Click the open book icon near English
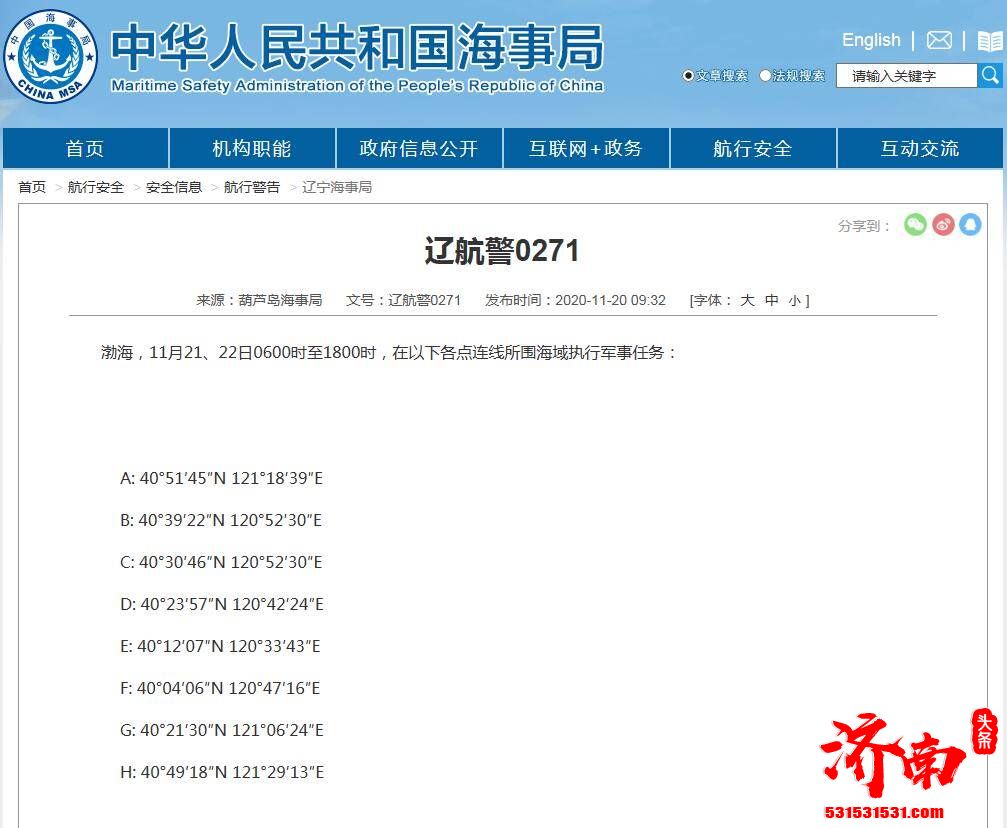 [986, 40]
